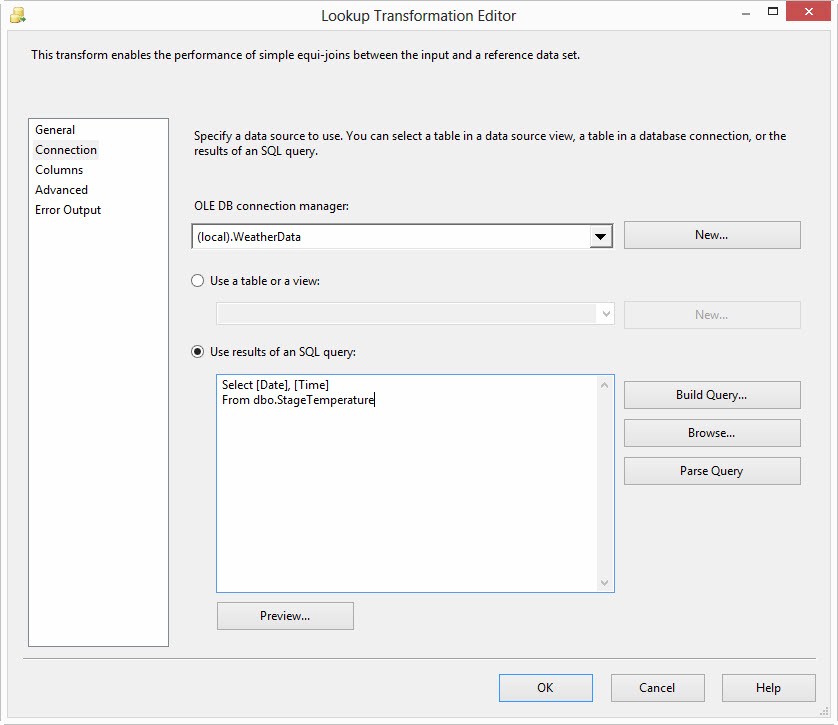Viewport: 838px width, 725px height.
Task: Open the Error Output page
Action: click(68, 210)
